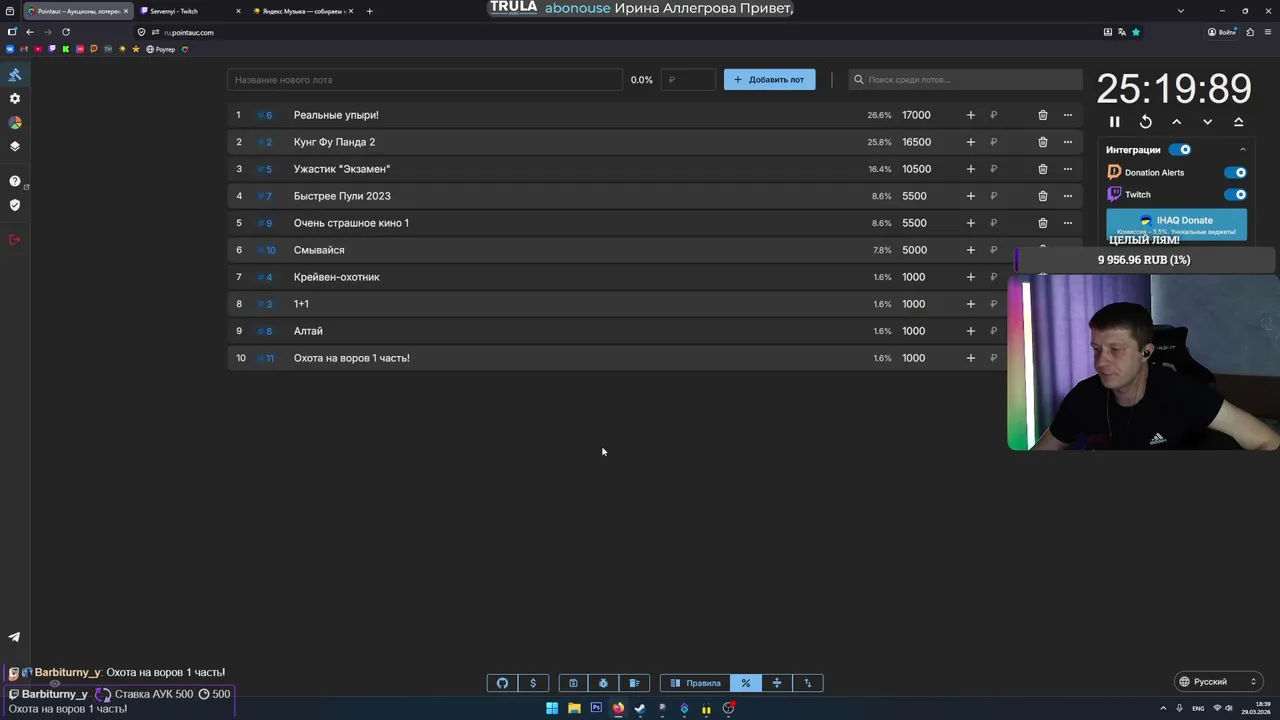Open Windows Start menu
Viewport: 1280px width, 720px height.
552,708
